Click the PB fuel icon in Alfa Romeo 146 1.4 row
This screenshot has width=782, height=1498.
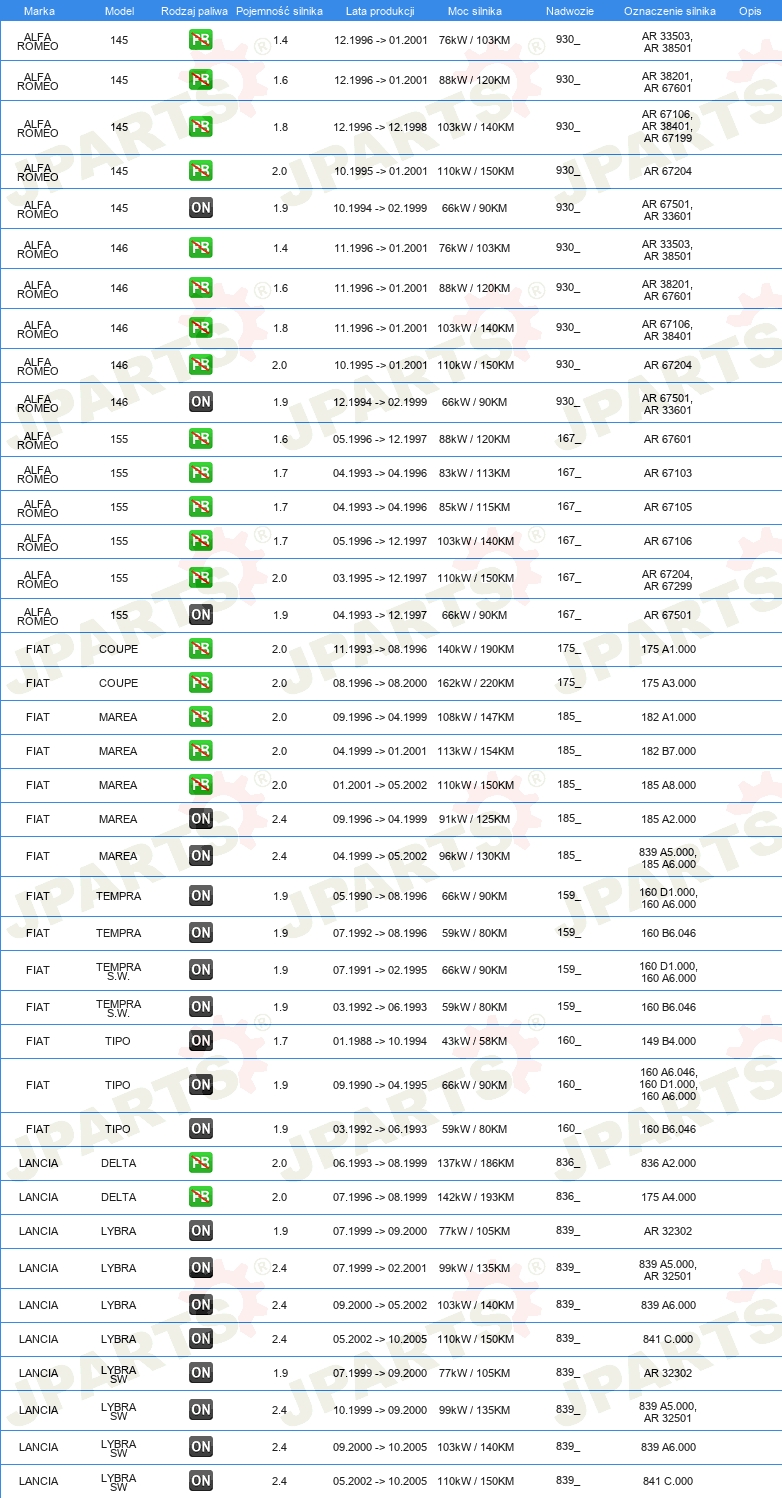pos(200,248)
